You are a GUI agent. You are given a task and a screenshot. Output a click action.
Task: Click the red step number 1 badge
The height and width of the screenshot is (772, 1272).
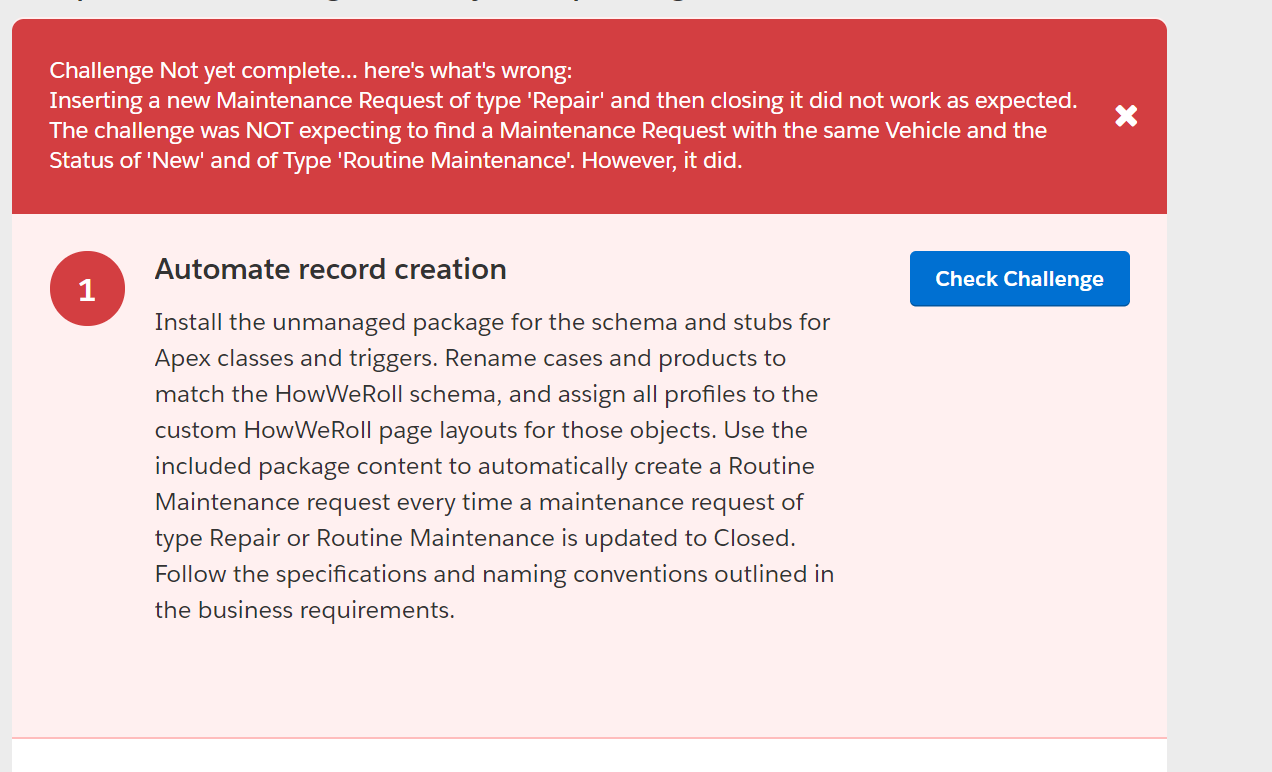point(87,289)
